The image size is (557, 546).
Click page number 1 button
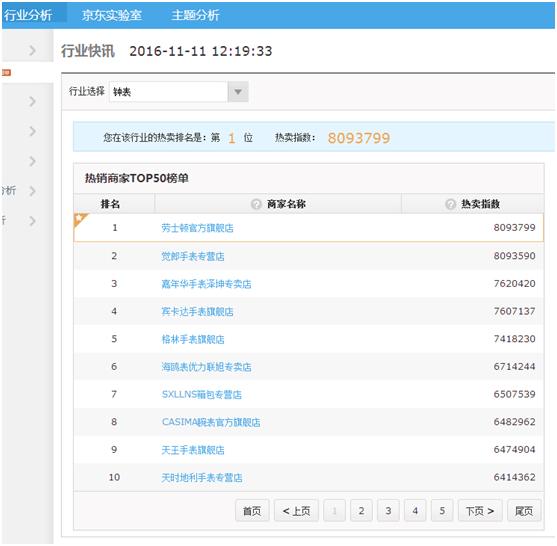pos(334,511)
